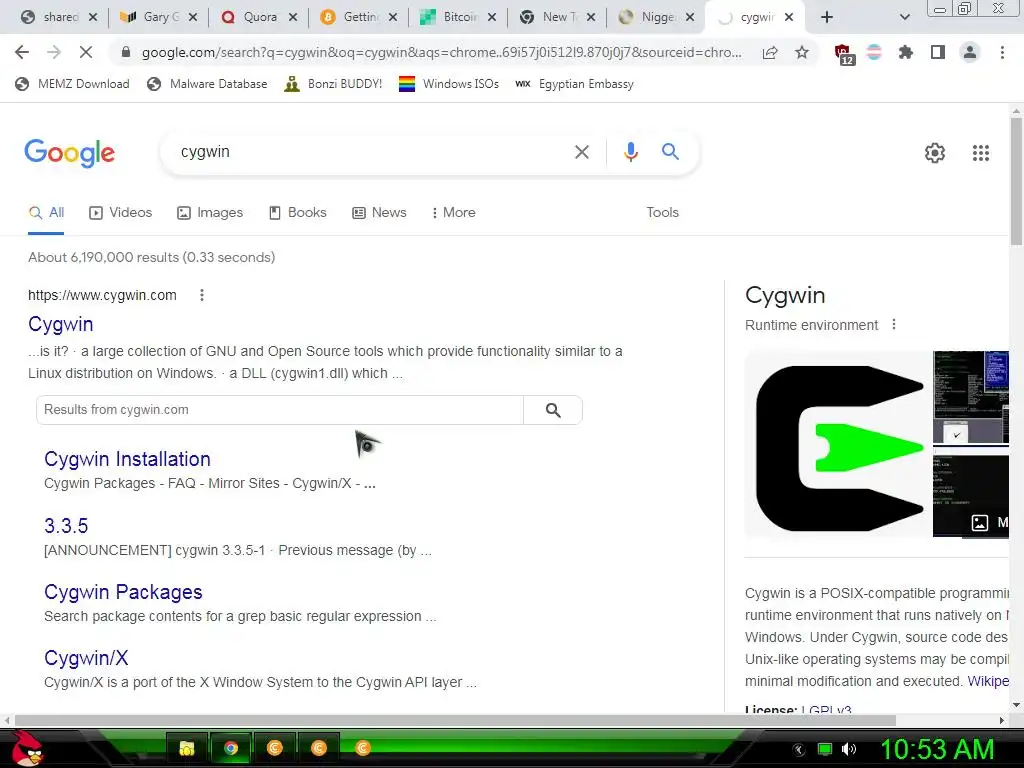1024x768 pixels.
Task: Click the vertical page scrollbar thumb
Action: [x=1016, y=181]
